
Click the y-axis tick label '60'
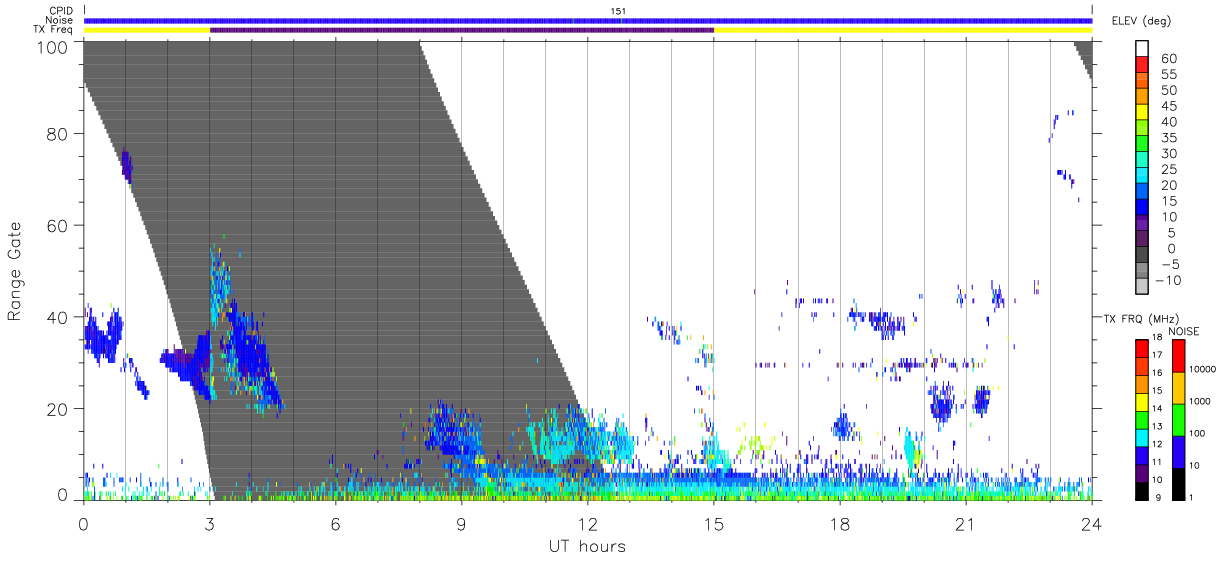pyautogui.click(x=59, y=225)
